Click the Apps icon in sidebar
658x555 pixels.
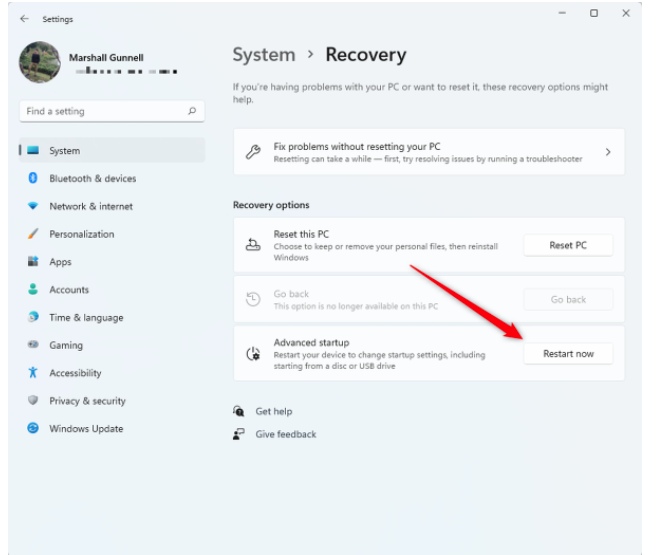(33, 262)
